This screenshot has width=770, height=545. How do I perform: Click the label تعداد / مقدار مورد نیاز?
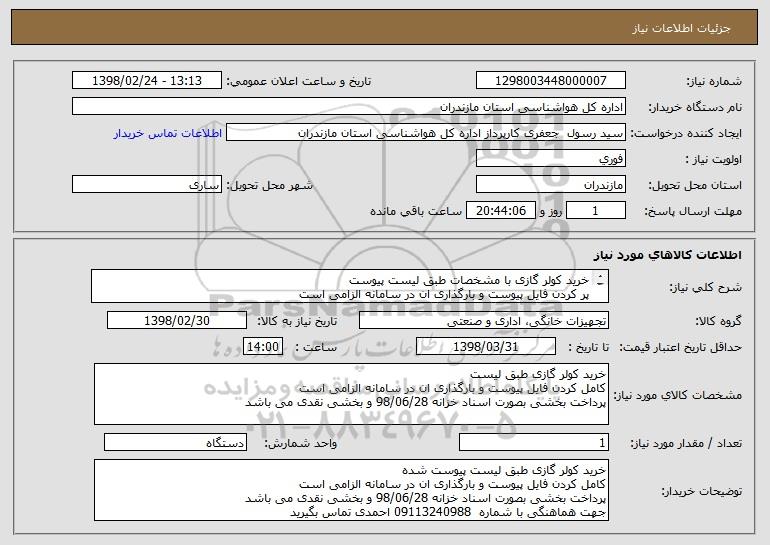pyautogui.click(x=686, y=443)
